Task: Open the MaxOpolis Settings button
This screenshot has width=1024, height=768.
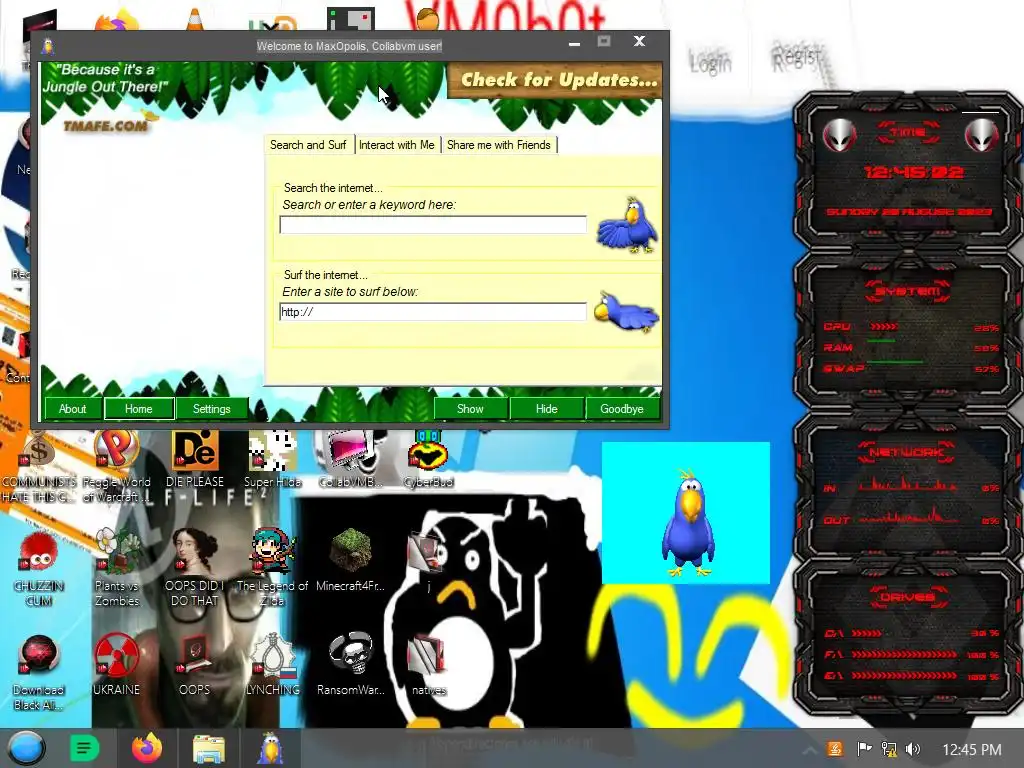Action: click(212, 409)
